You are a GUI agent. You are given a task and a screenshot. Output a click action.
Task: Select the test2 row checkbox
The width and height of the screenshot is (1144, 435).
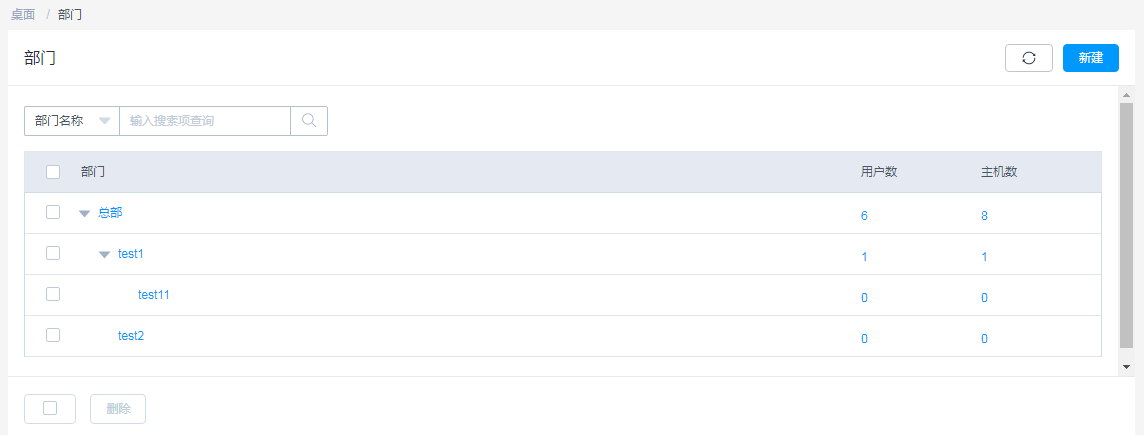pyautogui.click(x=53, y=335)
